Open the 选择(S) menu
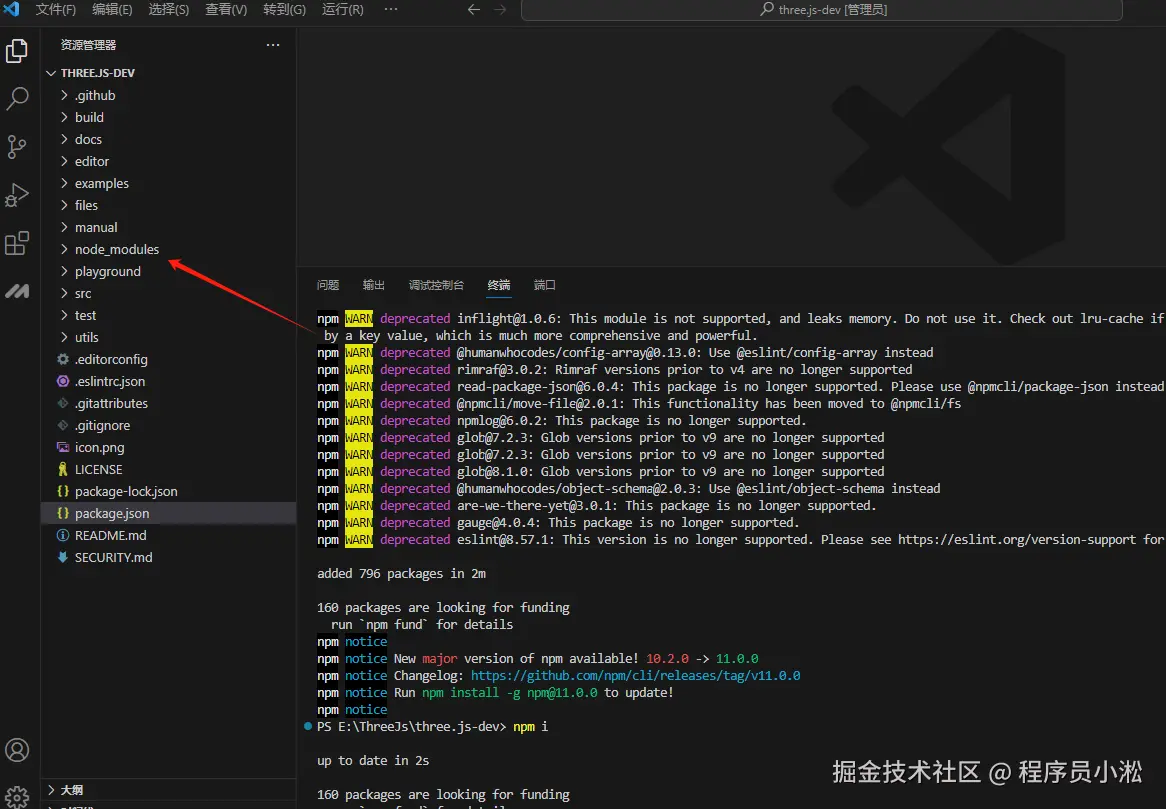The width and height of the screenshot is (1166, 809). [169, 10]
